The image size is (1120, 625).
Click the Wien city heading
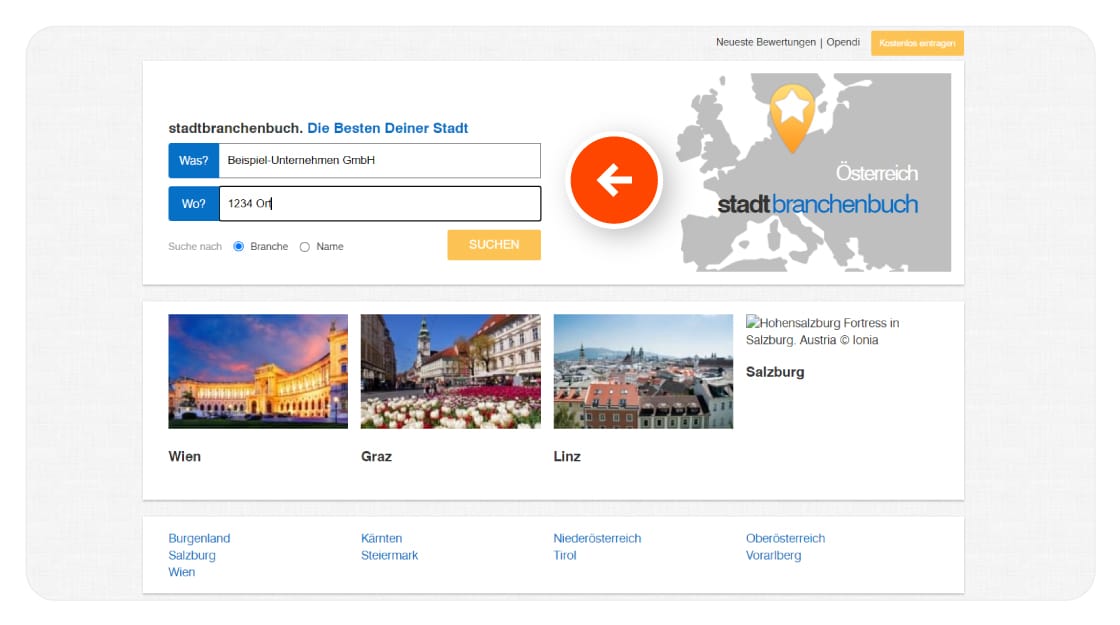(x=184, y=456)
